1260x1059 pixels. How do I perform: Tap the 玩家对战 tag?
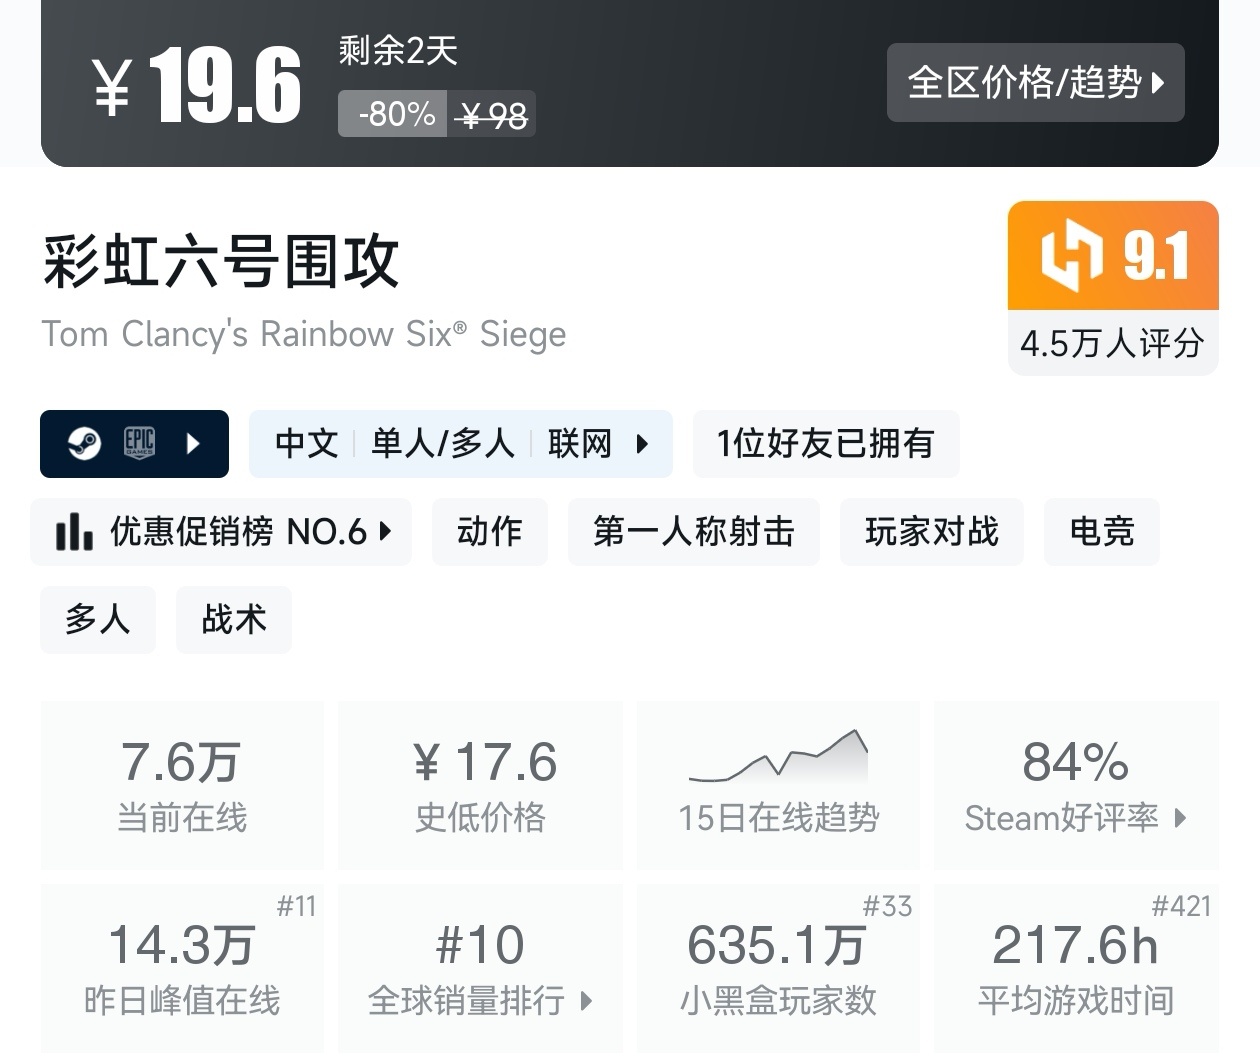(x=931, y=532)
